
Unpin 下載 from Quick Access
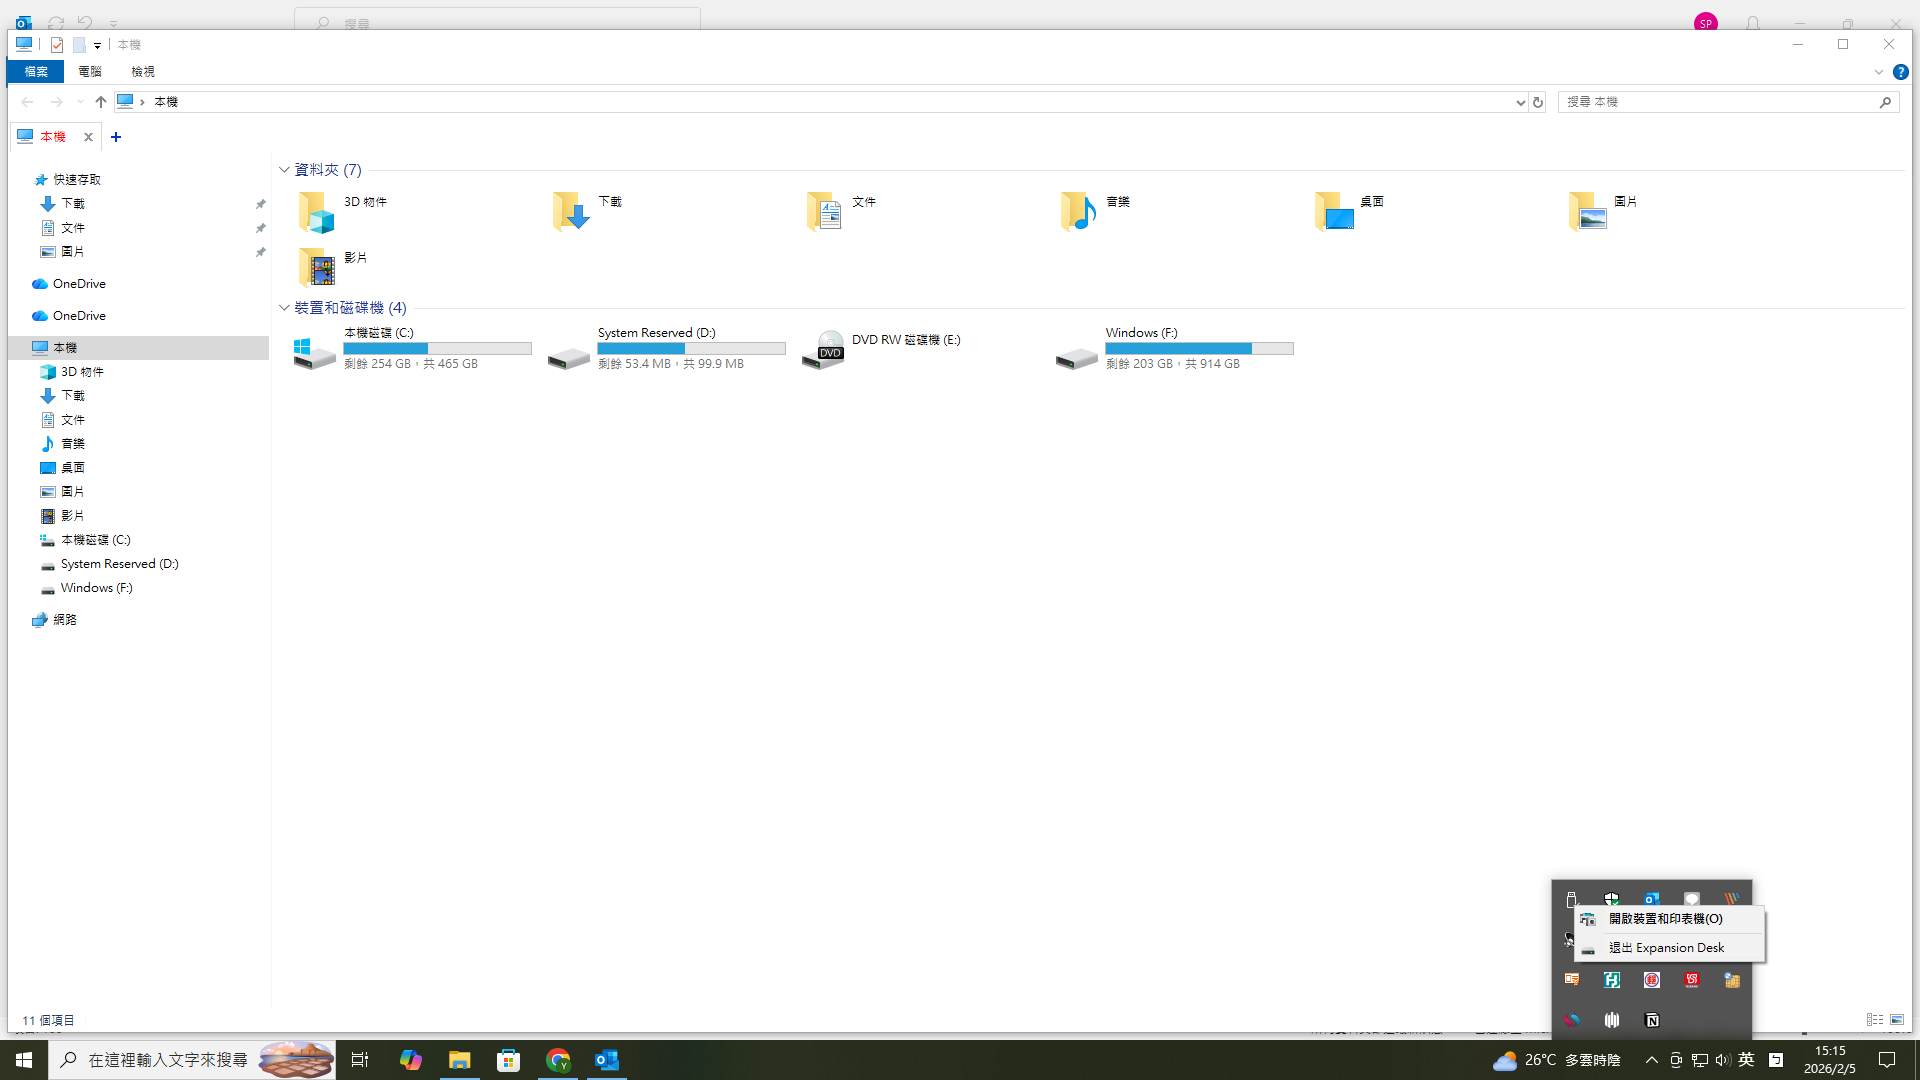(x=261, y=204)
